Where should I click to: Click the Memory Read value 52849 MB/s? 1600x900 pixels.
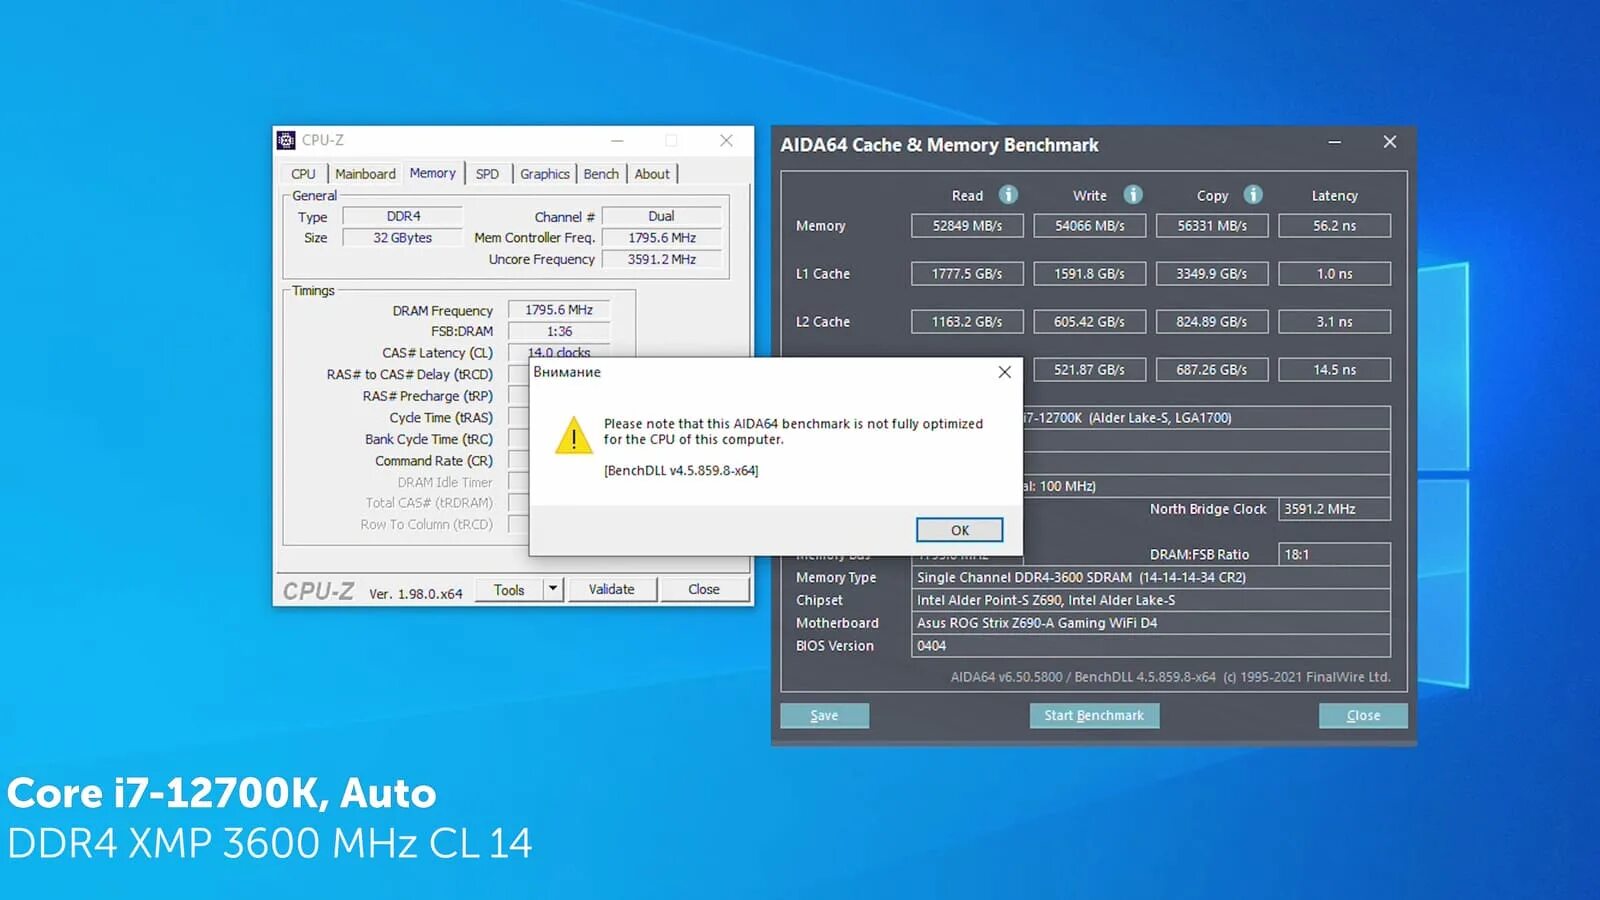pyautogui.click(x=967, y=226)
